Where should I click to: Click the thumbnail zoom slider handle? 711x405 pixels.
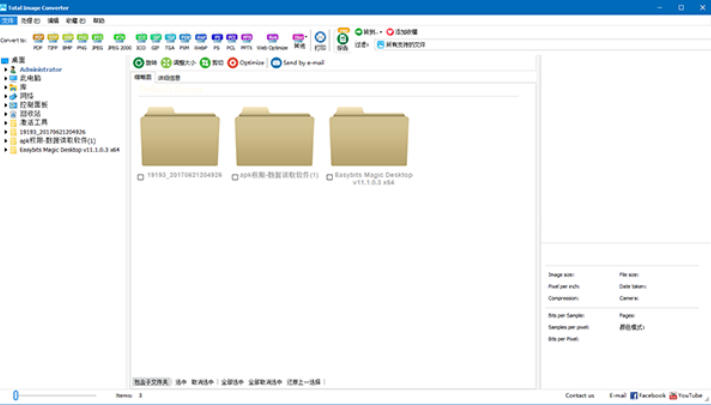(x=16, y=395)
